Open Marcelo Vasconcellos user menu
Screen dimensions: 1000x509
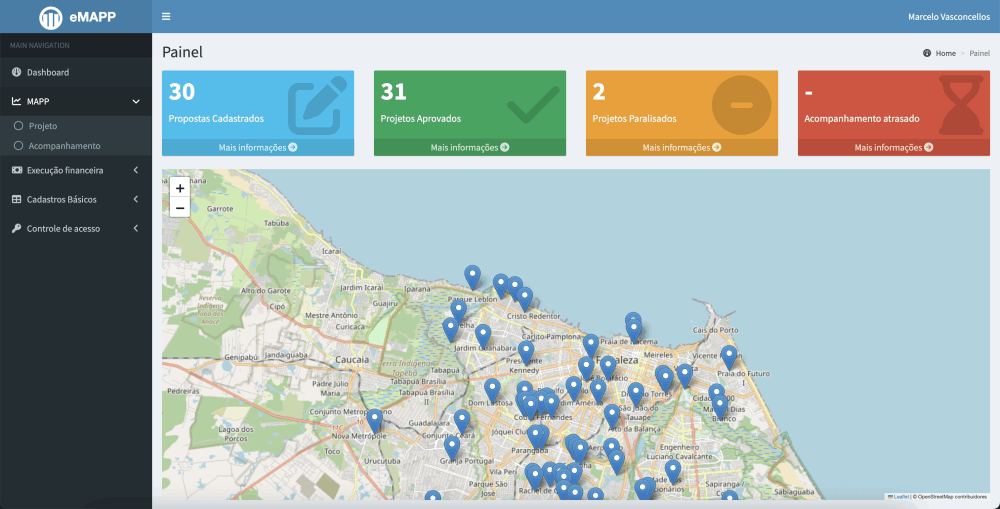click(x=948, y=17)
